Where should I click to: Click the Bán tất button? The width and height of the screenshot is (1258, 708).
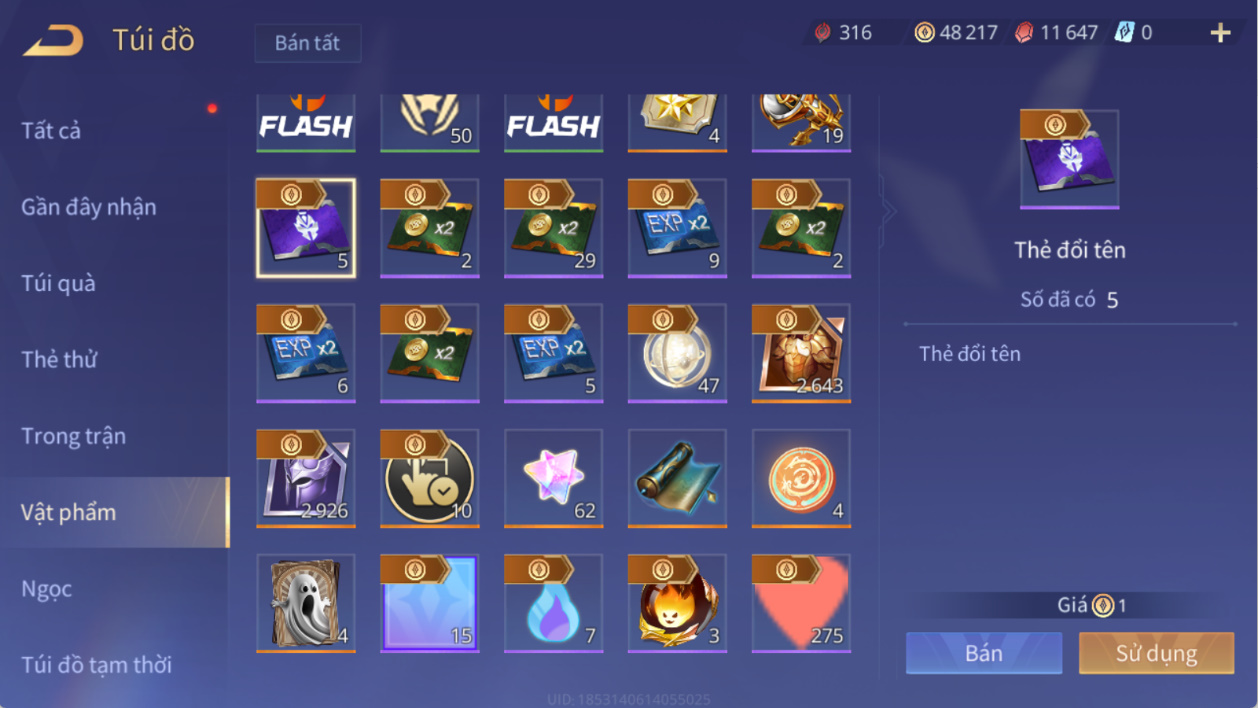pyautogui.click(x=307, y=43)
